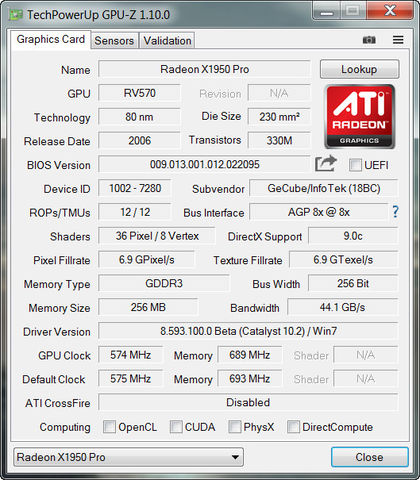Click the camera screenshot icon
This screenshot has width=420, height=480.
[369, 40]
